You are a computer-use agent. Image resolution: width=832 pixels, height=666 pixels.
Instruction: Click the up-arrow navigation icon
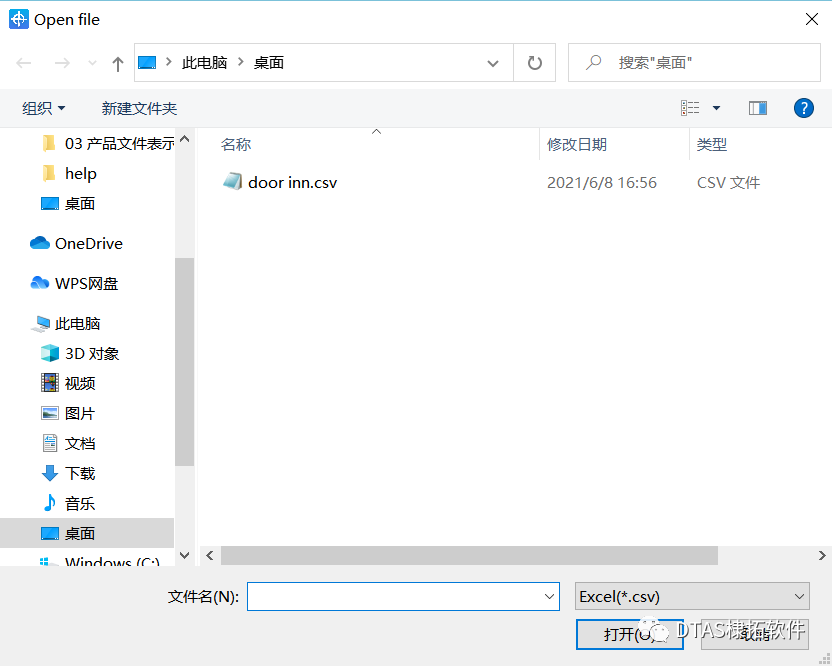[x=117, y=62]
